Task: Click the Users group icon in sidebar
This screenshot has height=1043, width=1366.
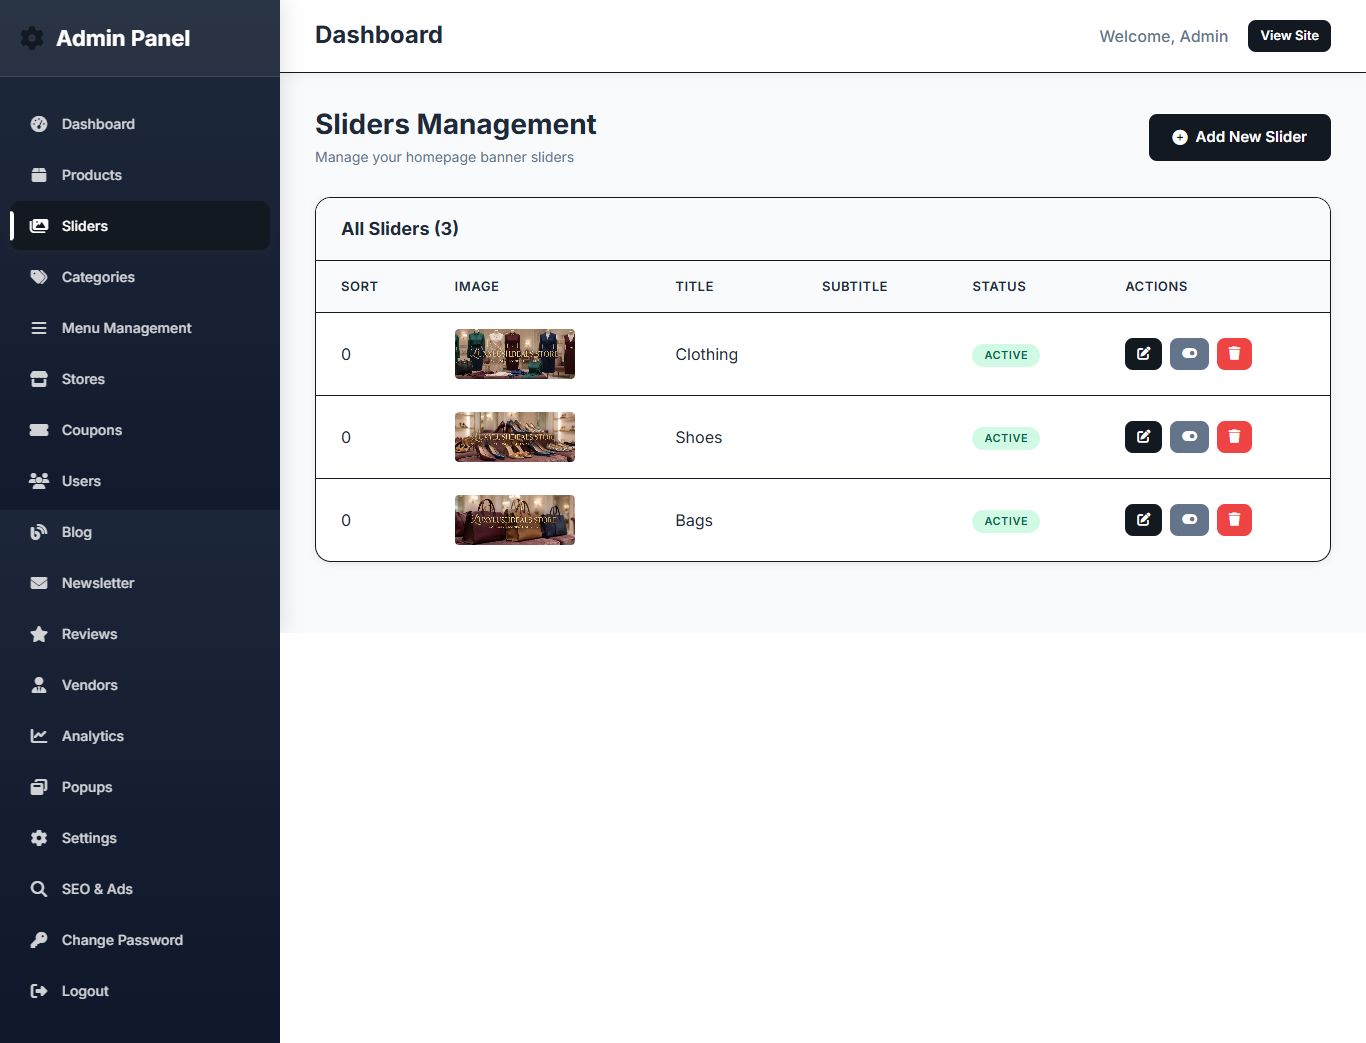Action: pyautogui.click(x=39, y=481)
